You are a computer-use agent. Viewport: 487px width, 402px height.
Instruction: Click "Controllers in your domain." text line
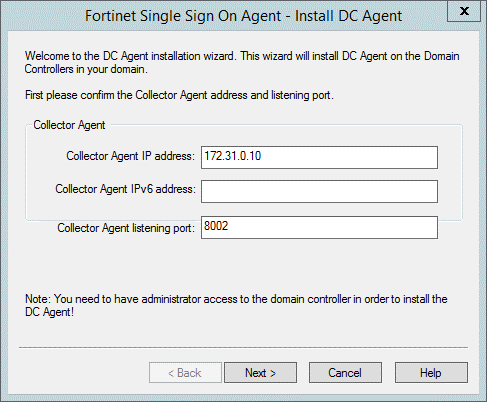(x=86, y=69)
